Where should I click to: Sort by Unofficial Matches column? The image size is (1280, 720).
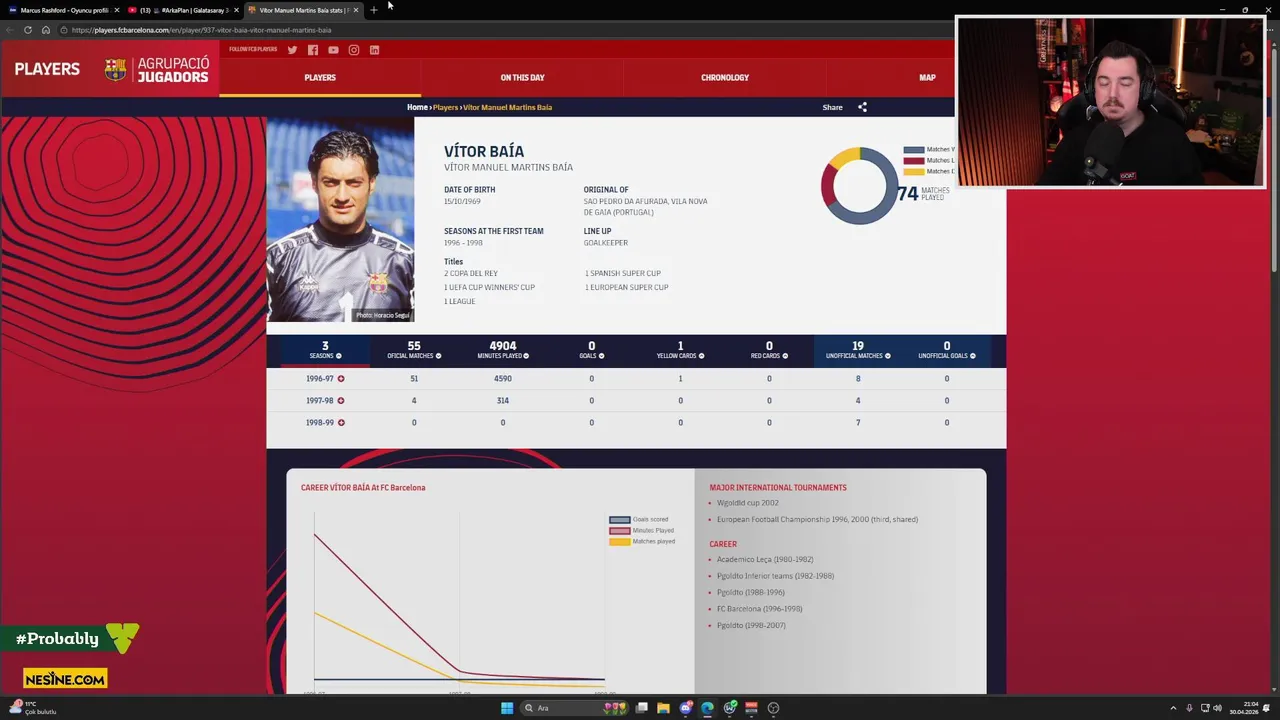(x=858, y=350)
